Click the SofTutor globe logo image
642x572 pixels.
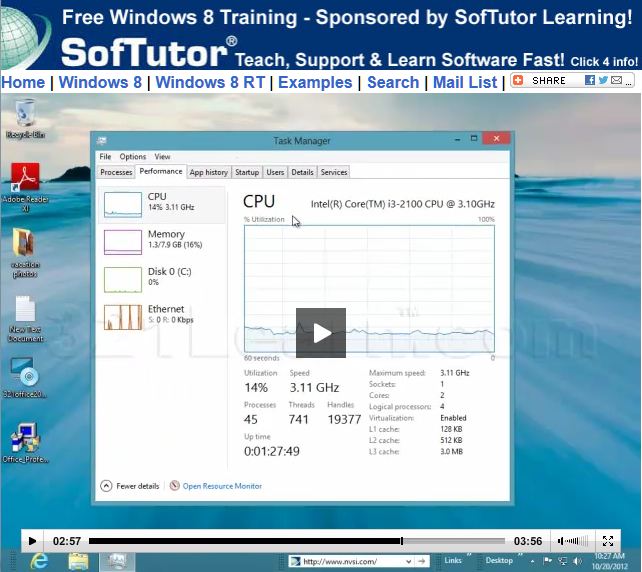click(25, 37)
